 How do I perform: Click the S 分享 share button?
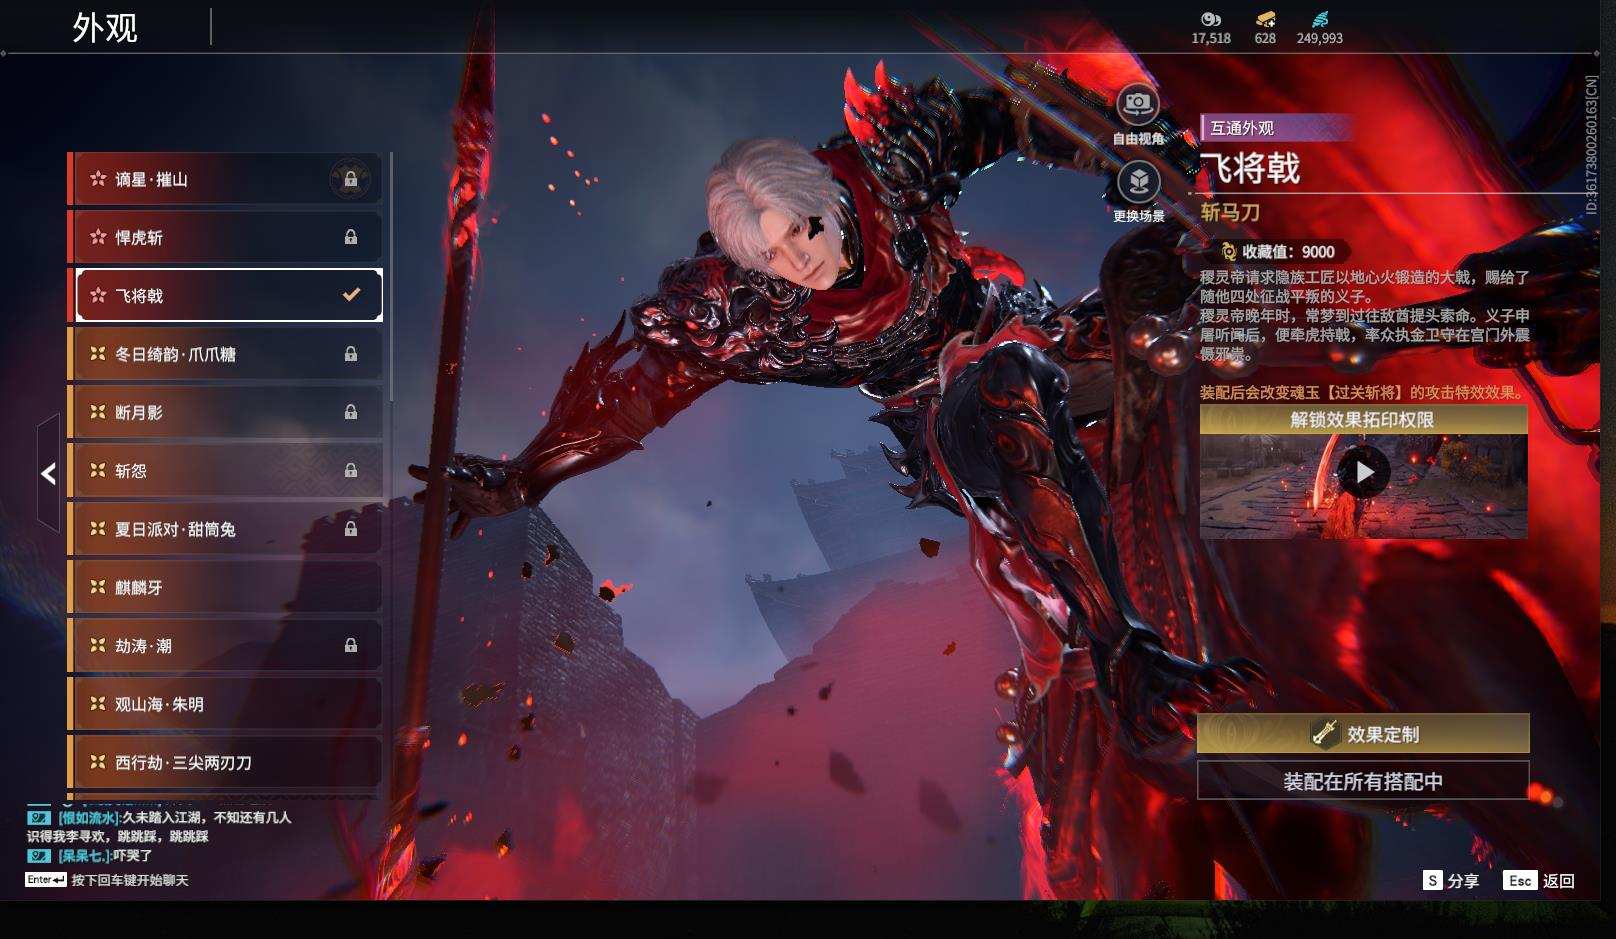point(1451,880)
